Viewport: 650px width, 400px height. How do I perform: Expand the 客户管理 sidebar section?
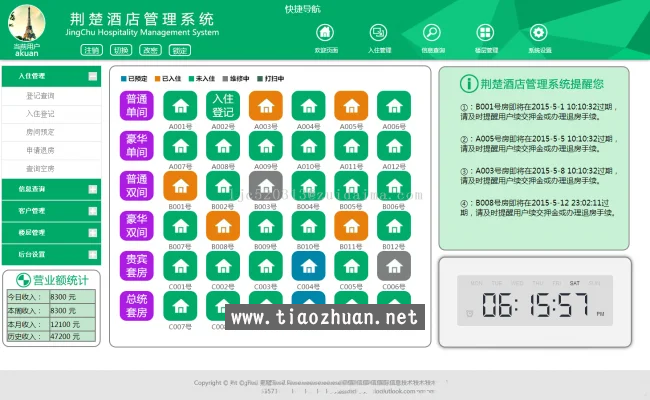(x=93, y=211)
